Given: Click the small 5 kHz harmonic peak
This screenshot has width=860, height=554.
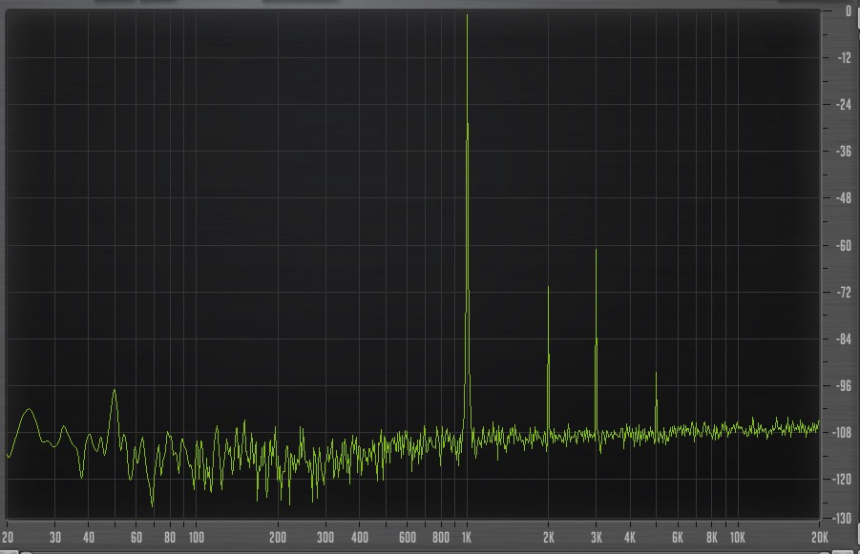Looking at the screenshot, I should pyautogui.click(x=656, y=374).
